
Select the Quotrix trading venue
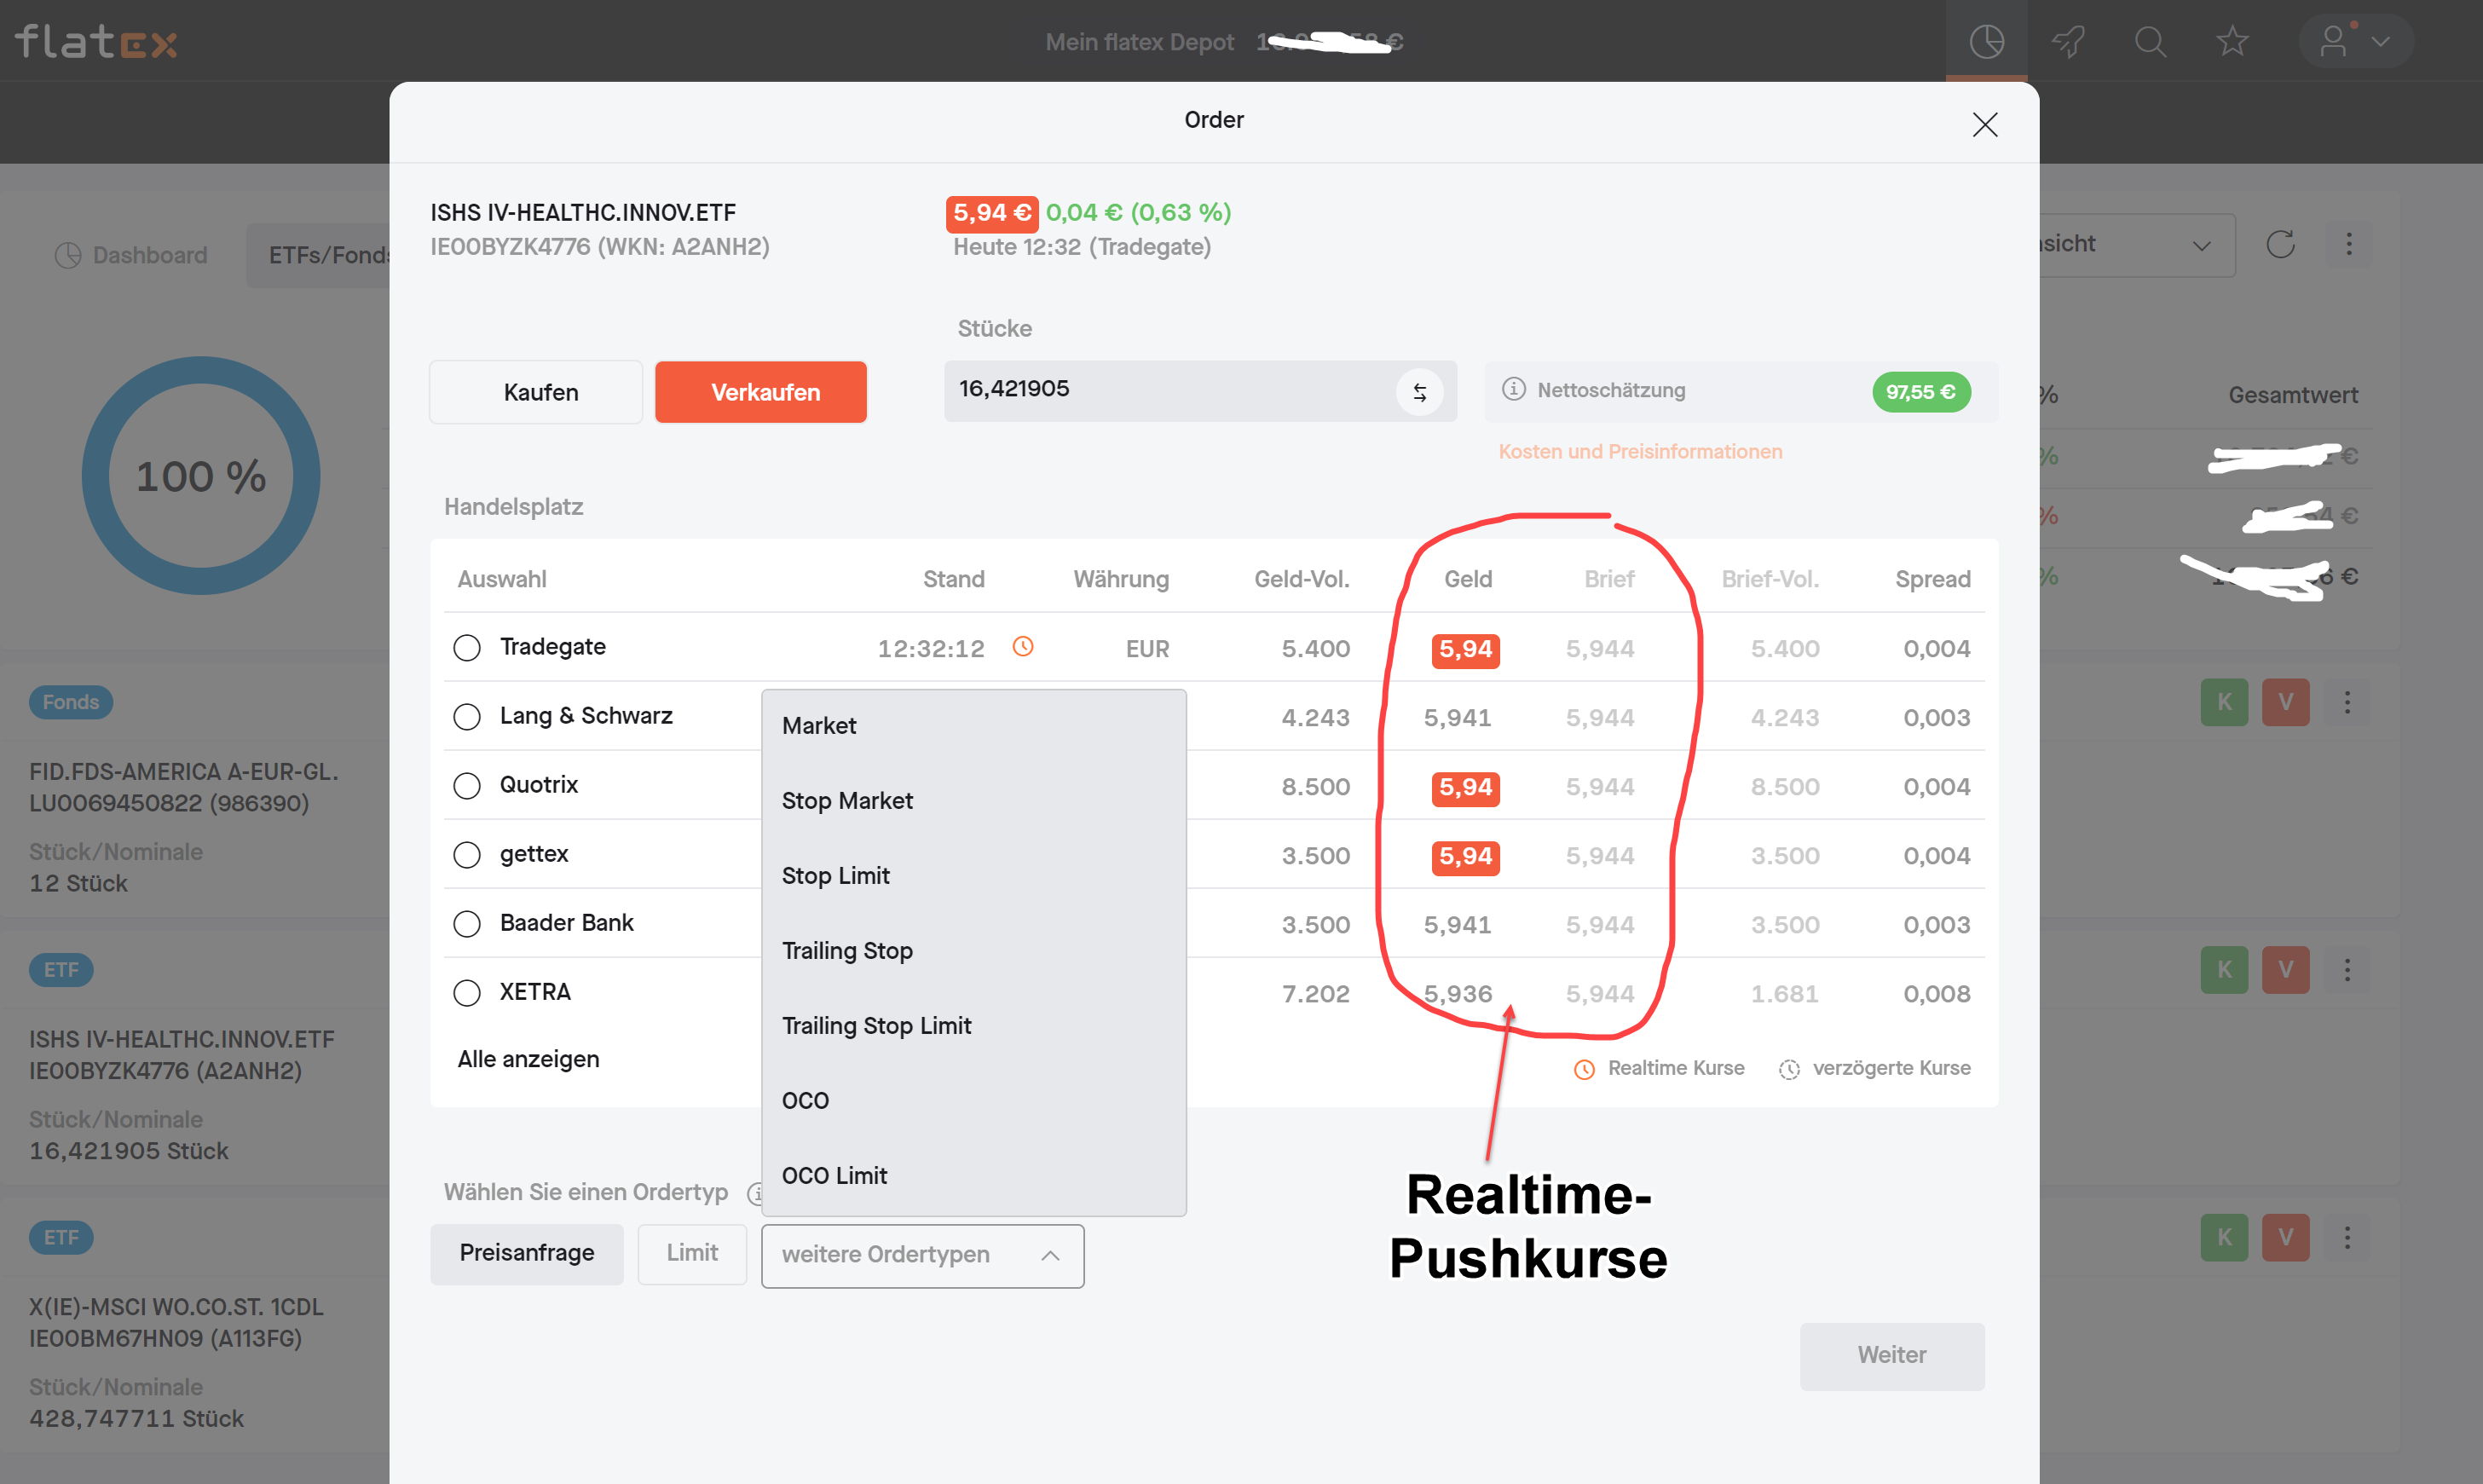(466, 785)
